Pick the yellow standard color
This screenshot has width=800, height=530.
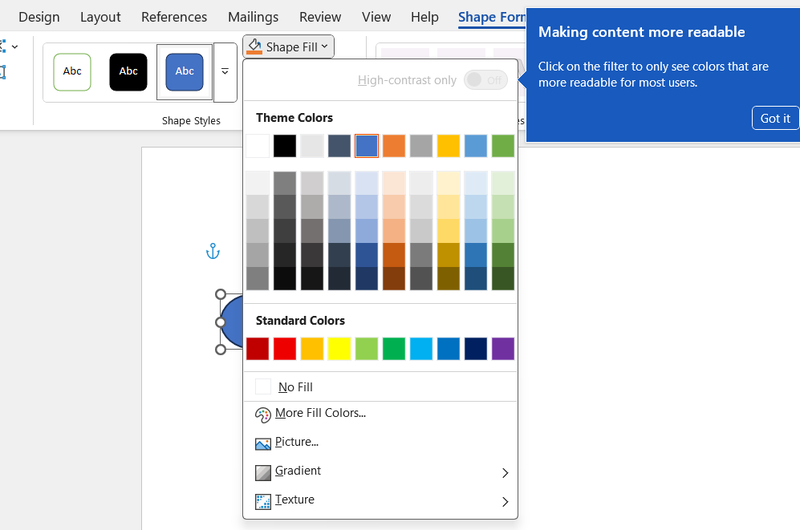tap(339, 349)
